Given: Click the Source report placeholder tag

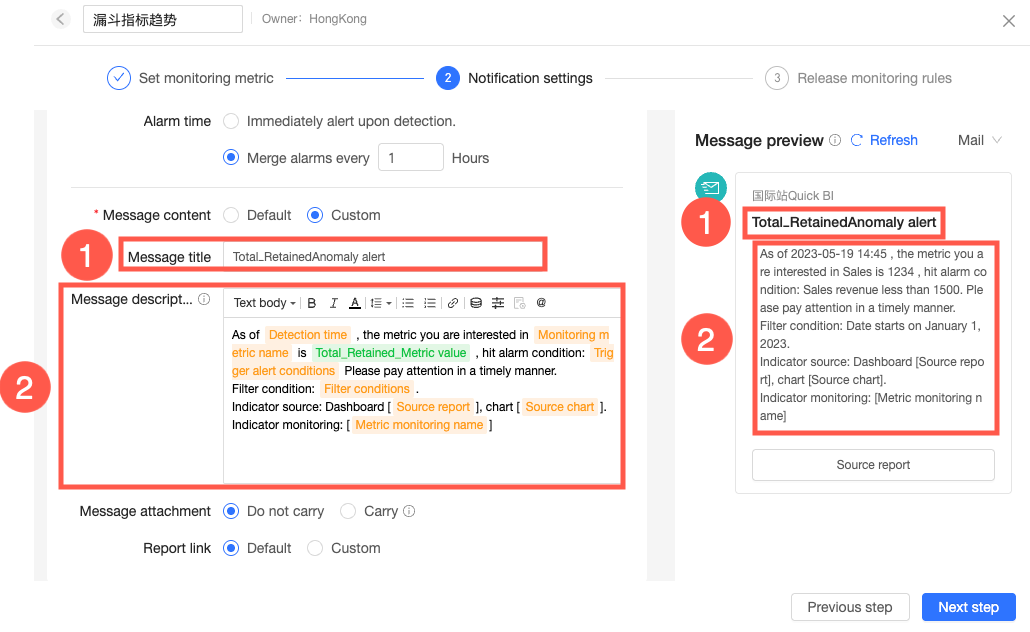Looking at the screenshot, I should [433, 407].
